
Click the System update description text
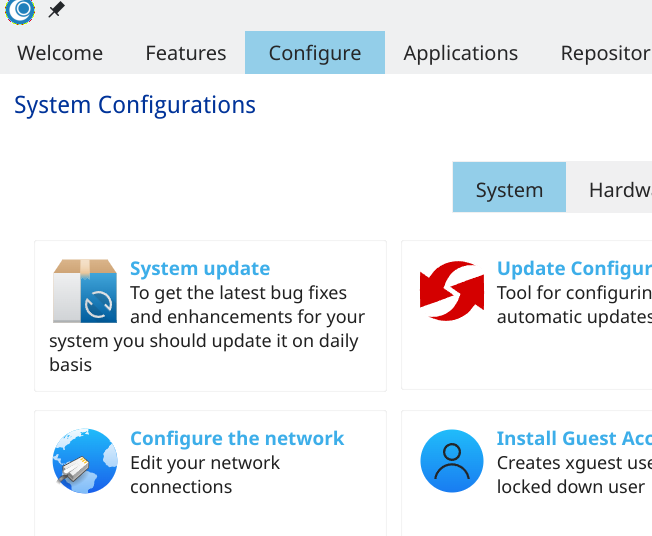tap(207, 329)
